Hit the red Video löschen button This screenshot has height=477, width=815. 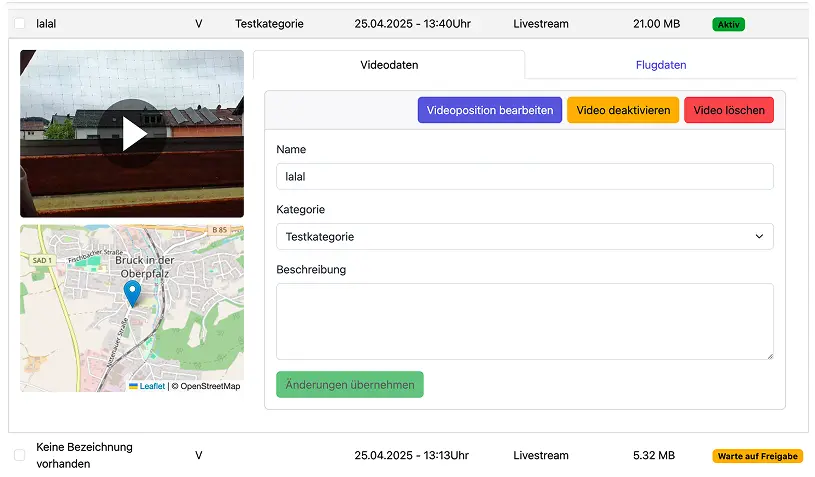[x=728, y=110]
